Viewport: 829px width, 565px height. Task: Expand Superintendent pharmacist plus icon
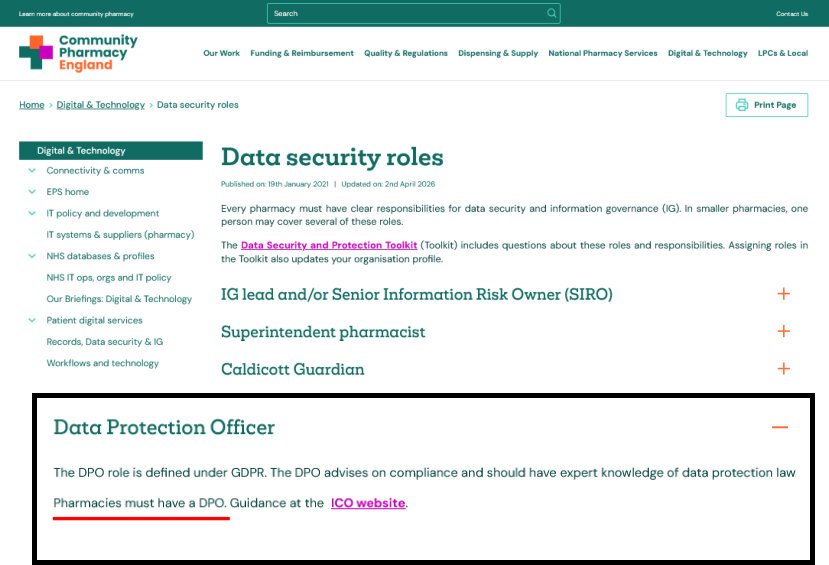783,331
